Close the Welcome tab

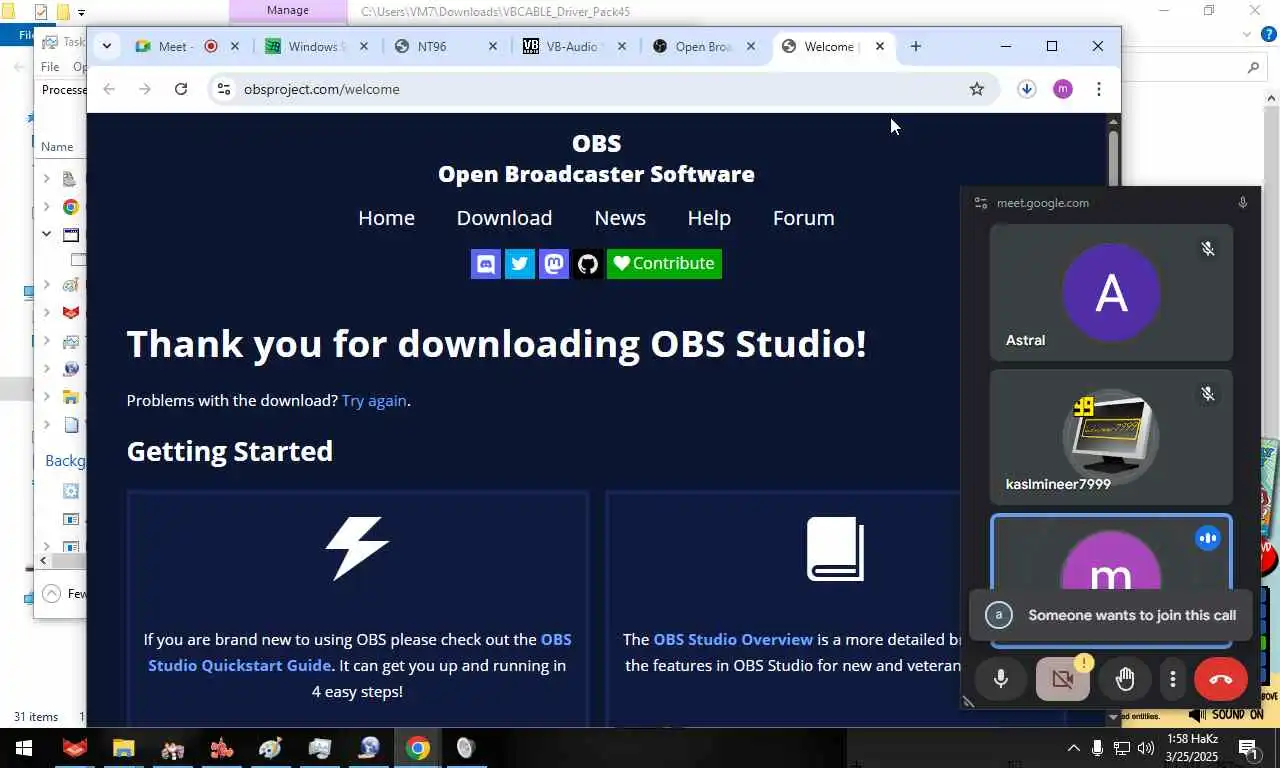coord(880,46)
